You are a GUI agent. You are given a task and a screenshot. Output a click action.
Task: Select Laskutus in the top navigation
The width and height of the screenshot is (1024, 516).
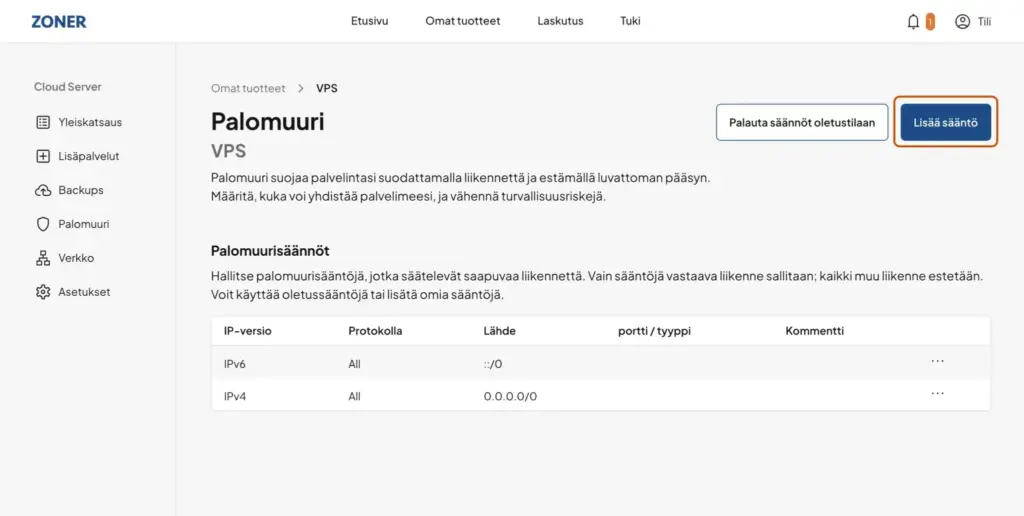tap(560, 21)
